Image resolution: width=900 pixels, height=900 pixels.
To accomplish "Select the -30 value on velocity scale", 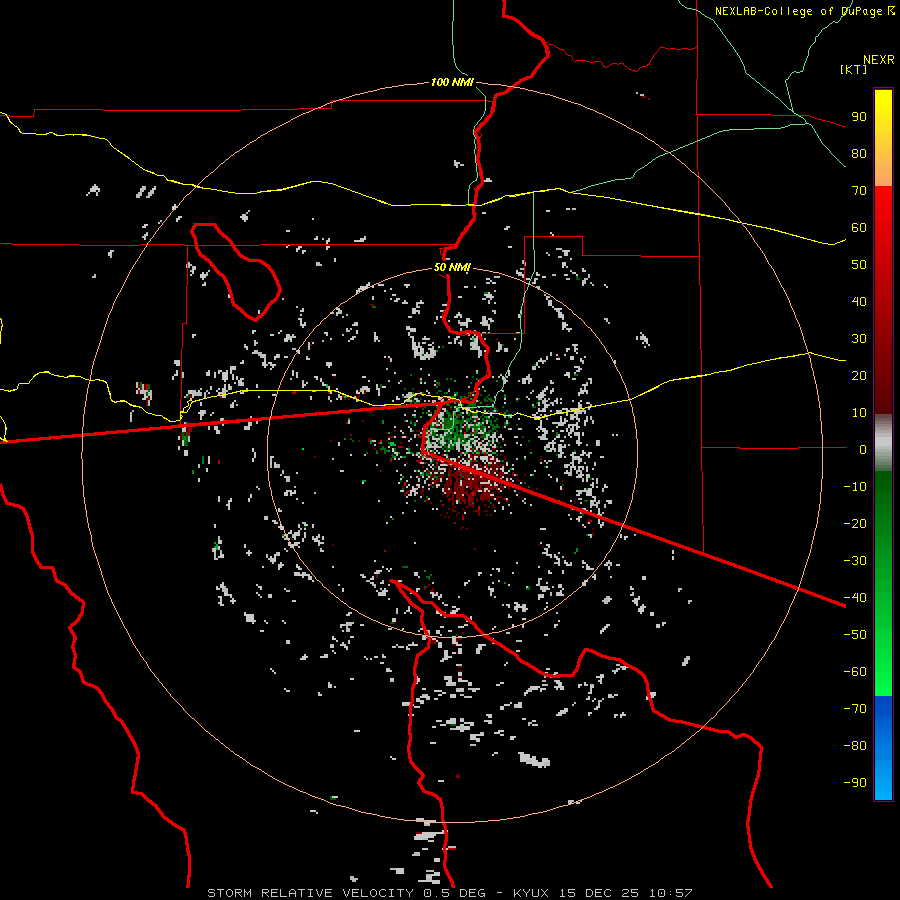I will pyautogui.click(x=855, y=561).
